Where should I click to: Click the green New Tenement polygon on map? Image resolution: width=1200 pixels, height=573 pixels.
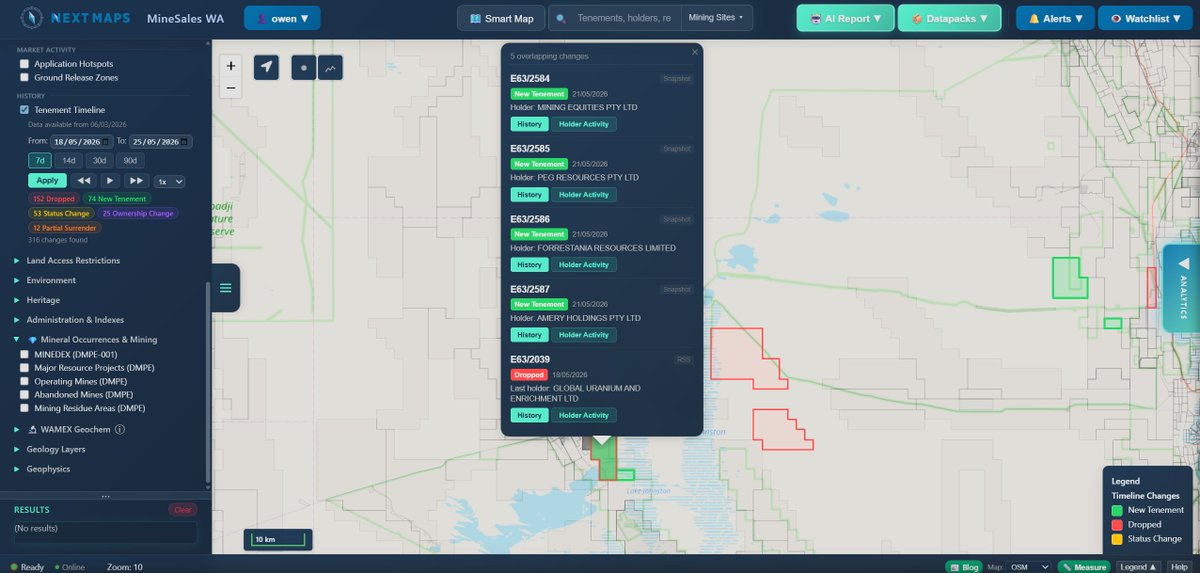pyautogui.click(x=1068, y=277)
